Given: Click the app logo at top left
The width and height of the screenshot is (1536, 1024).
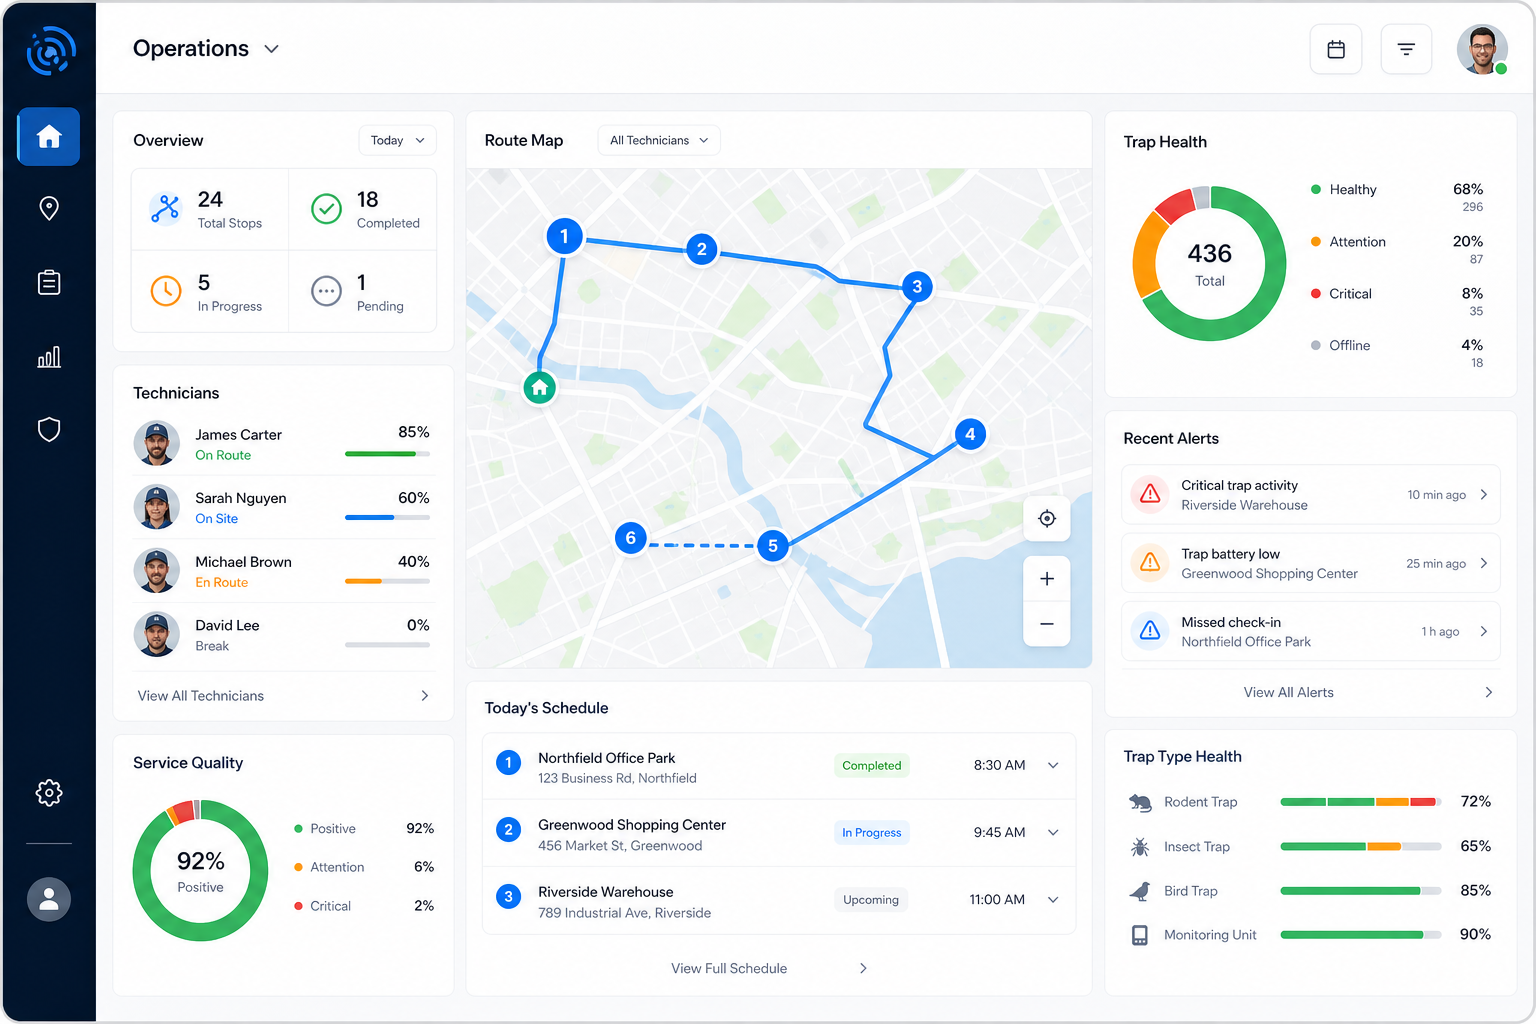Looking at the screenshot, I should tap(50, 50).
